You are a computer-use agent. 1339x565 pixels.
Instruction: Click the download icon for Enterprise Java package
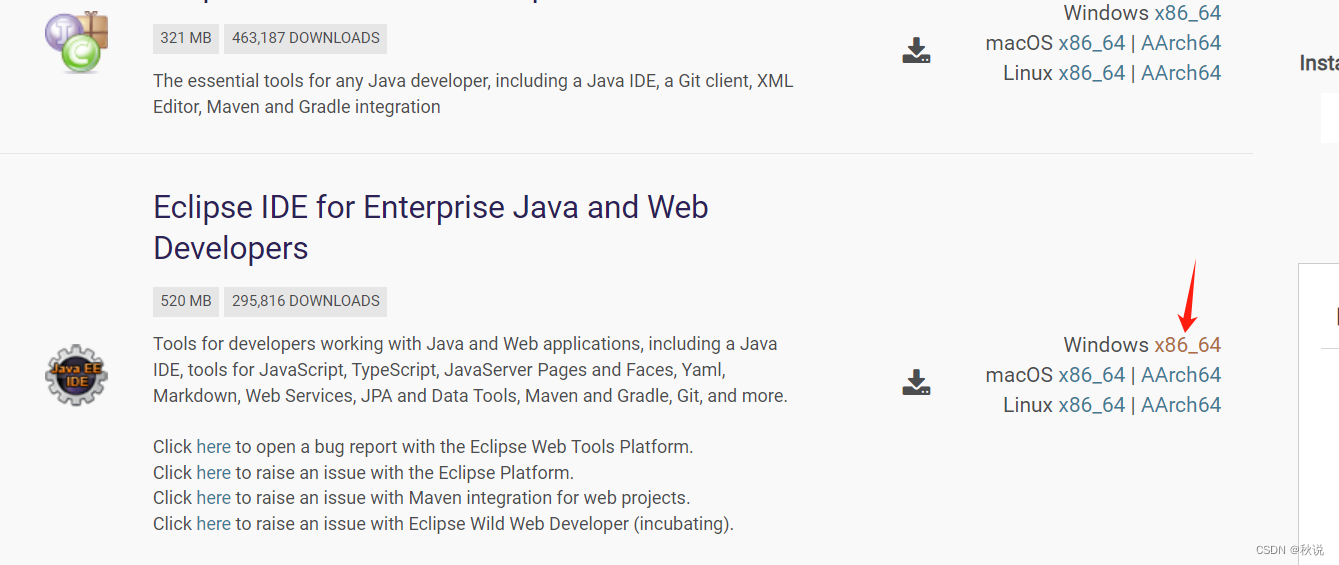(x=916, y=382)
